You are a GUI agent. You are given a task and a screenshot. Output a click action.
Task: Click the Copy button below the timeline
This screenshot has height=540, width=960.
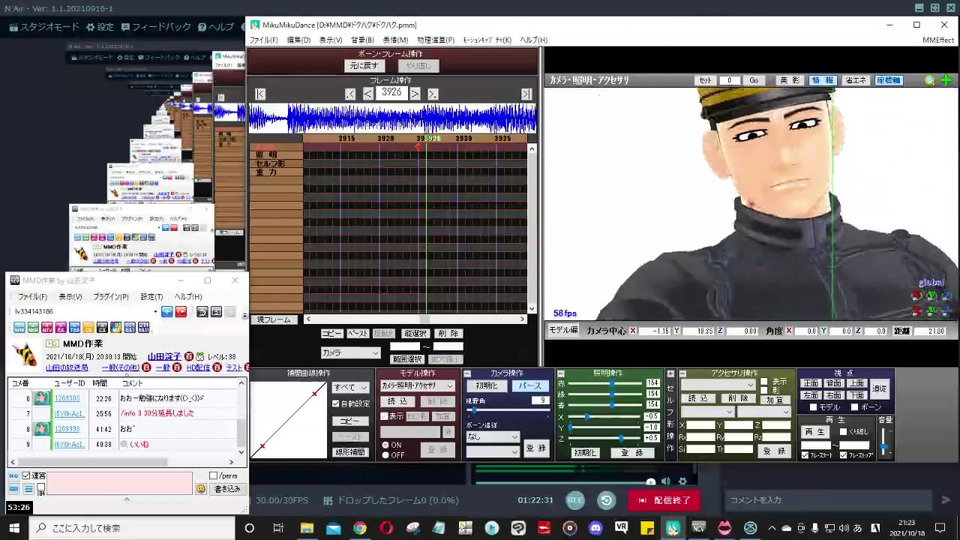332,334
